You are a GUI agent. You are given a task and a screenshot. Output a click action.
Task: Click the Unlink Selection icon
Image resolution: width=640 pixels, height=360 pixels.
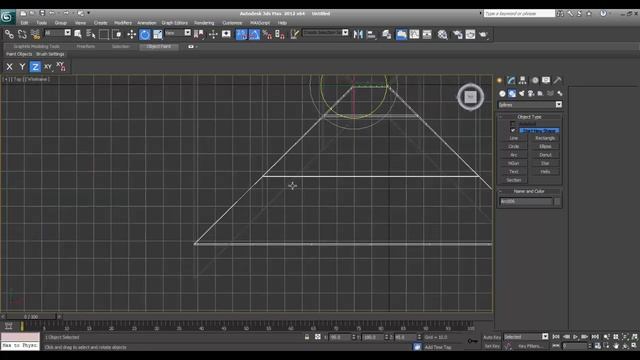pos(22,34)
